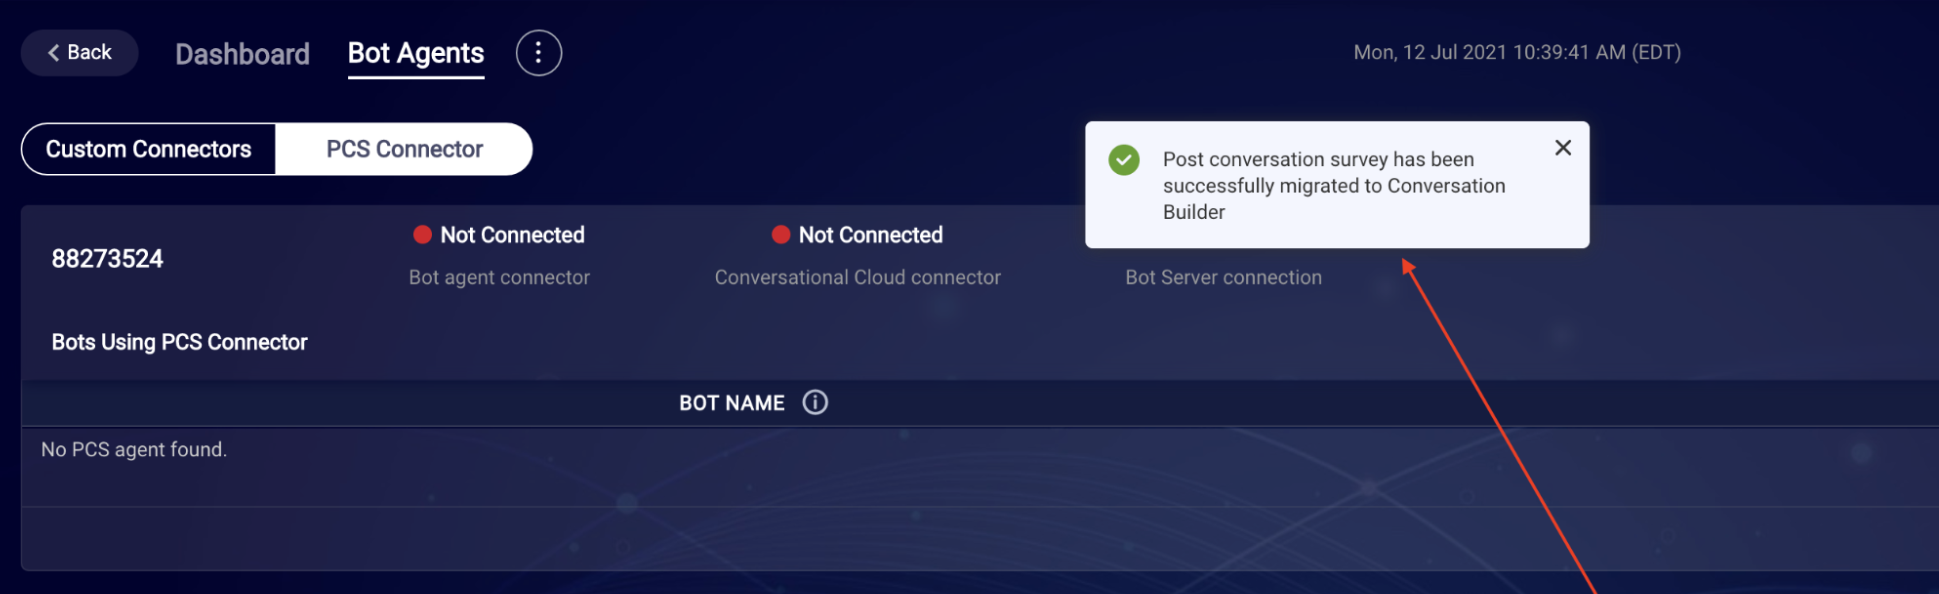Go back using the Back button
The width and height of the screenshot is (1939, 594).
(79, 53)
